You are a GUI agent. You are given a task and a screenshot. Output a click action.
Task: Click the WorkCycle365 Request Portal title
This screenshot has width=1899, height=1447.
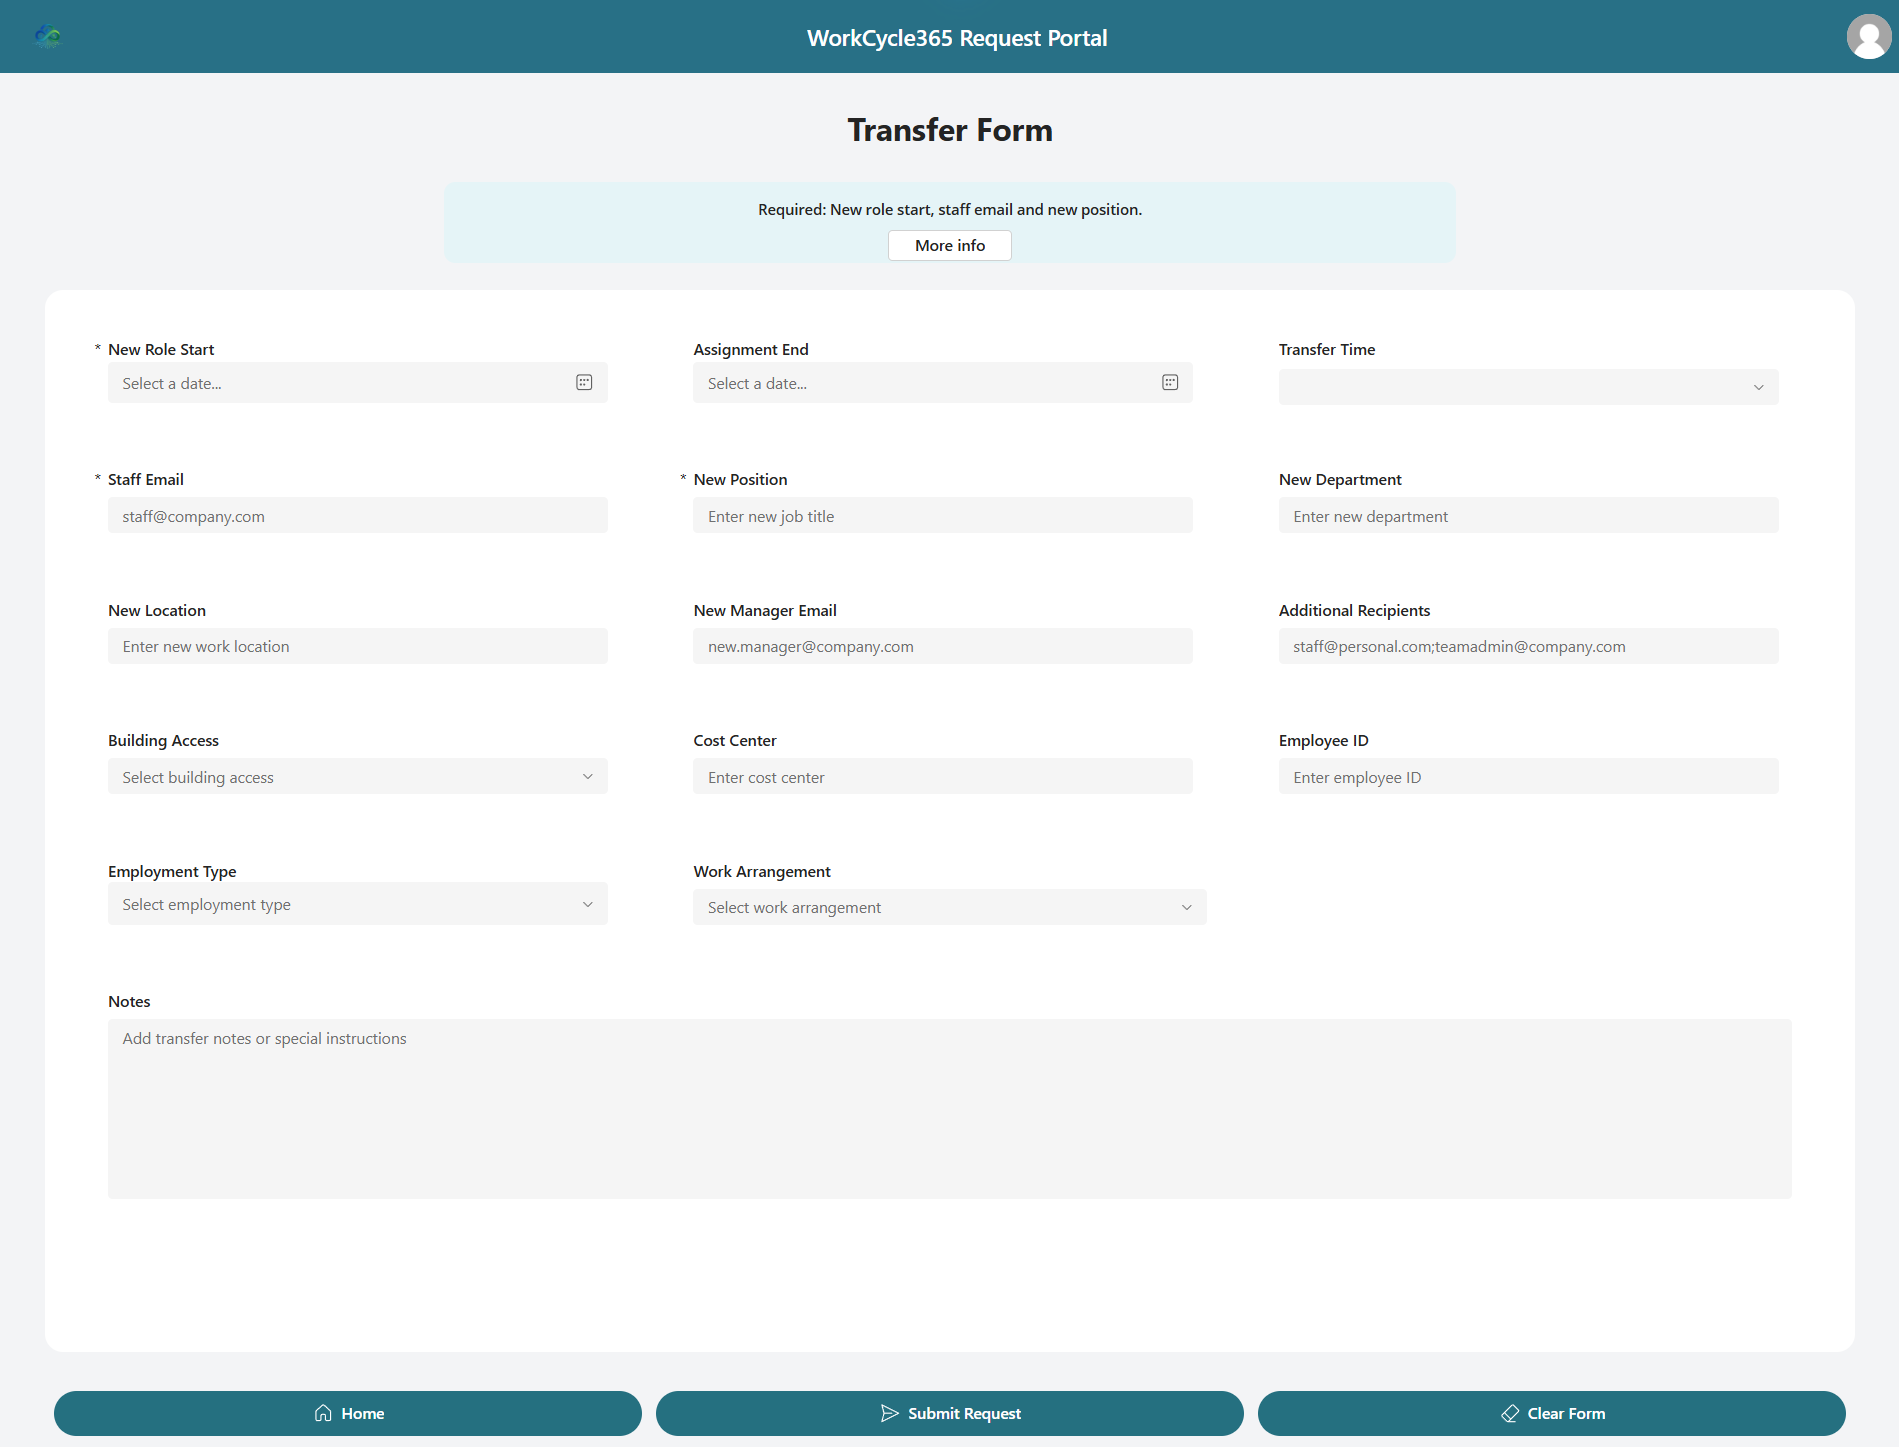[x=957, y=38]
